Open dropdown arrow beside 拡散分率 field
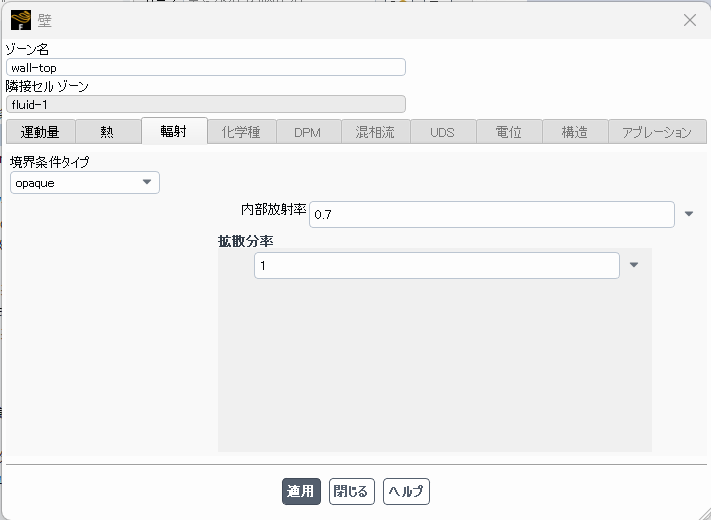 [634, 265]
